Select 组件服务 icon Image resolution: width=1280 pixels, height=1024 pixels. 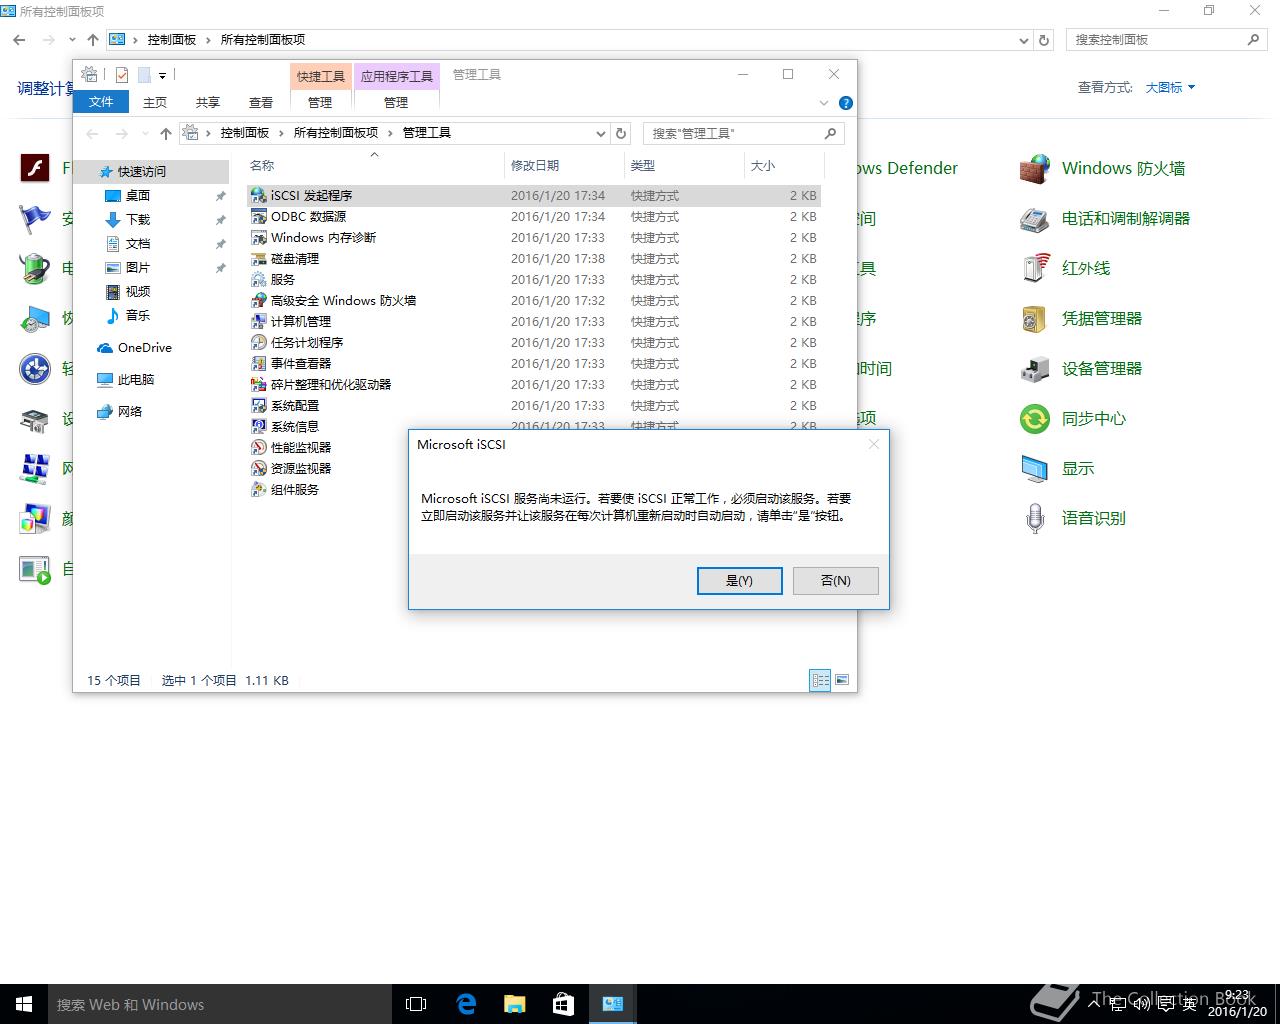[x=259, y=489]
